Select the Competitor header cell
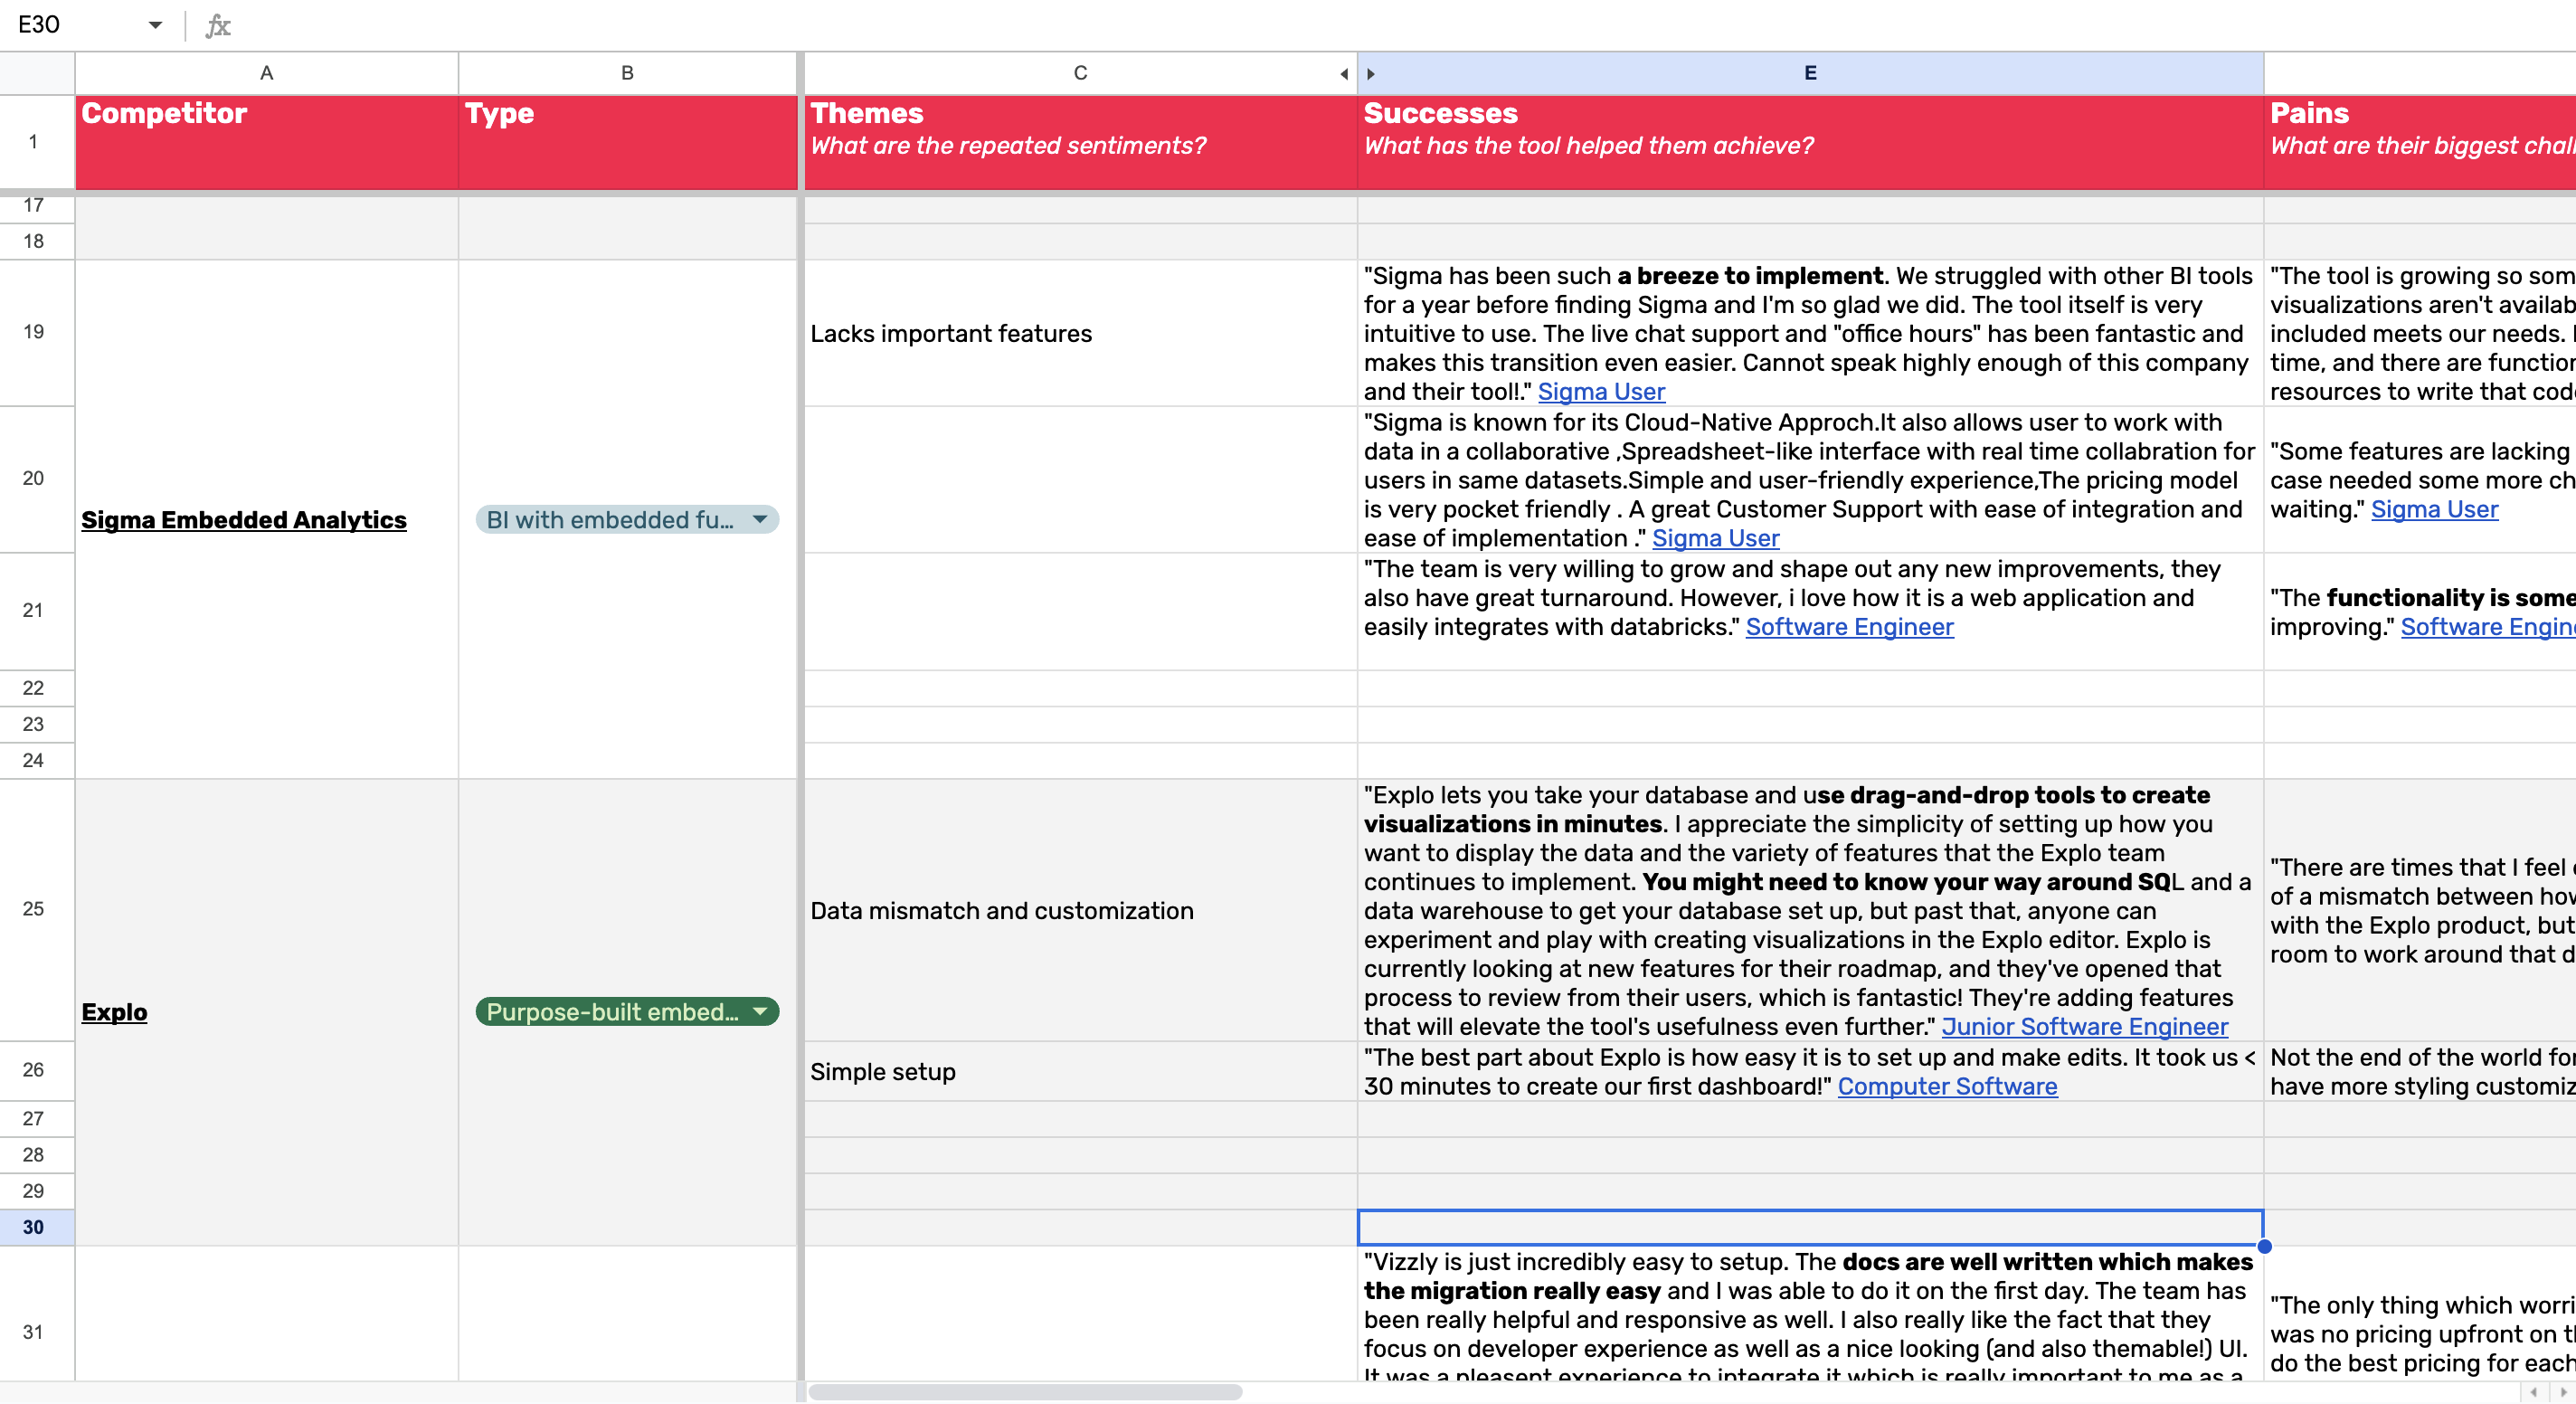Image resolution: width=2576 pixels, height=1404 pixels. tap(266, 142)
